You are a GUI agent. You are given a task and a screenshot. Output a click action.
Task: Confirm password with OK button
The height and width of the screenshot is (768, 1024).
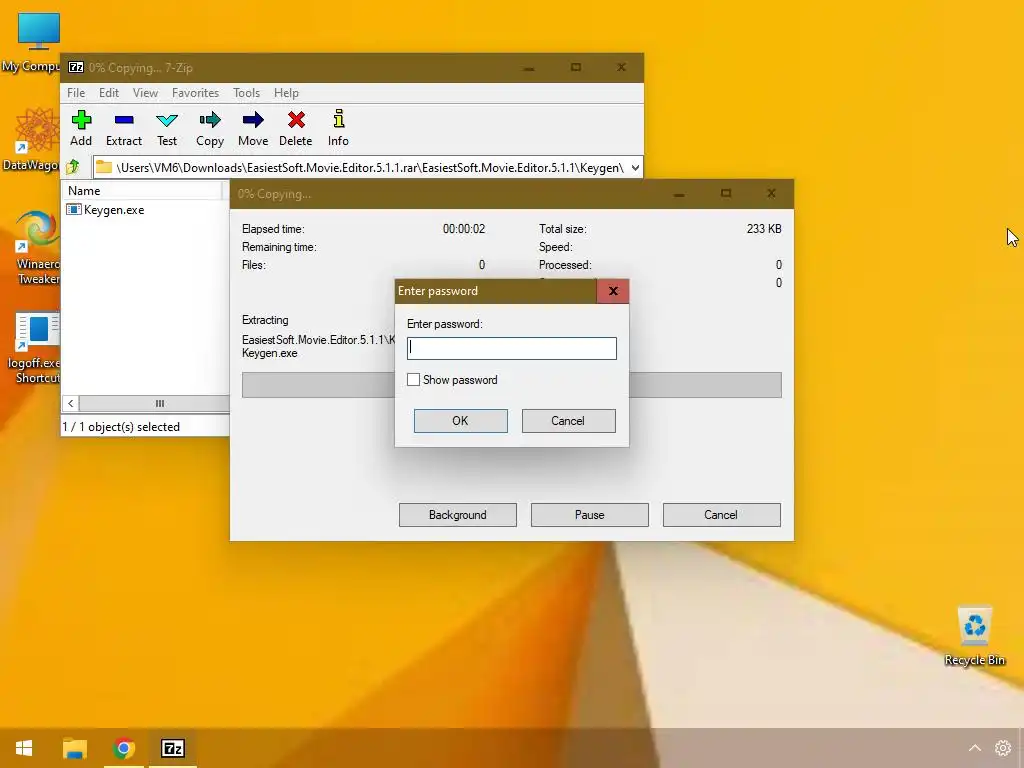pyautogui.click(x=460, y=421)
